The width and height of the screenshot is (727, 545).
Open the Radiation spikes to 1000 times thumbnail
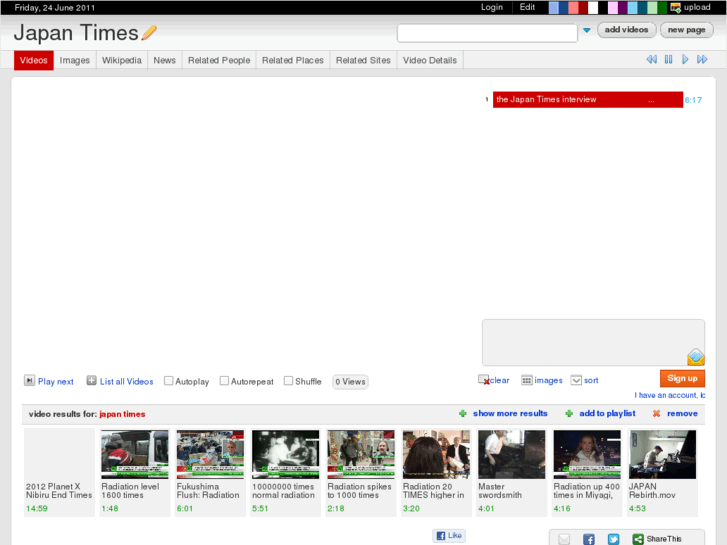pos(361,455)
